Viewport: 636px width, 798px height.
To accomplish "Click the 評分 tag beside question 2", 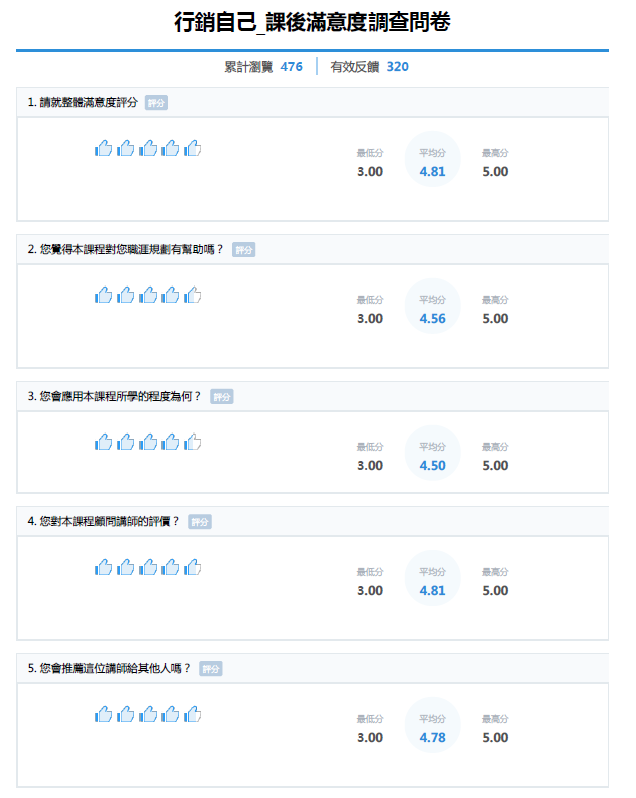I will tap(243, 250).
